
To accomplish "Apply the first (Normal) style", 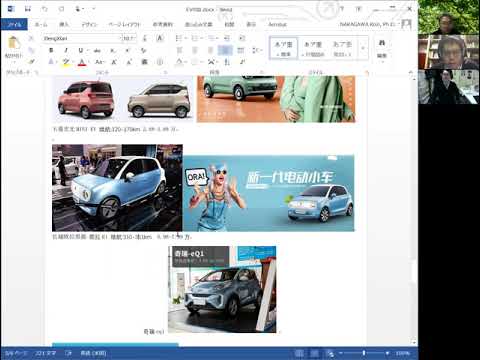I will pos(283,48).
